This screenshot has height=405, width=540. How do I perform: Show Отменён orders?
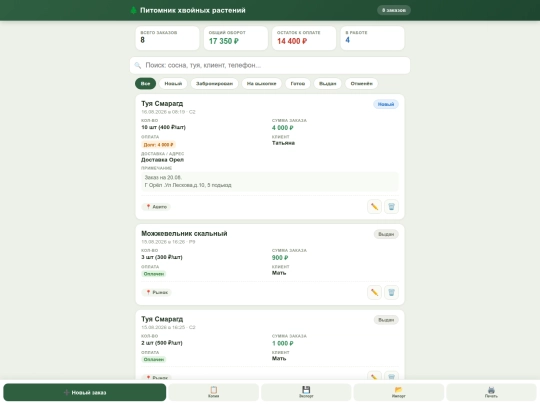pos(361,84)
